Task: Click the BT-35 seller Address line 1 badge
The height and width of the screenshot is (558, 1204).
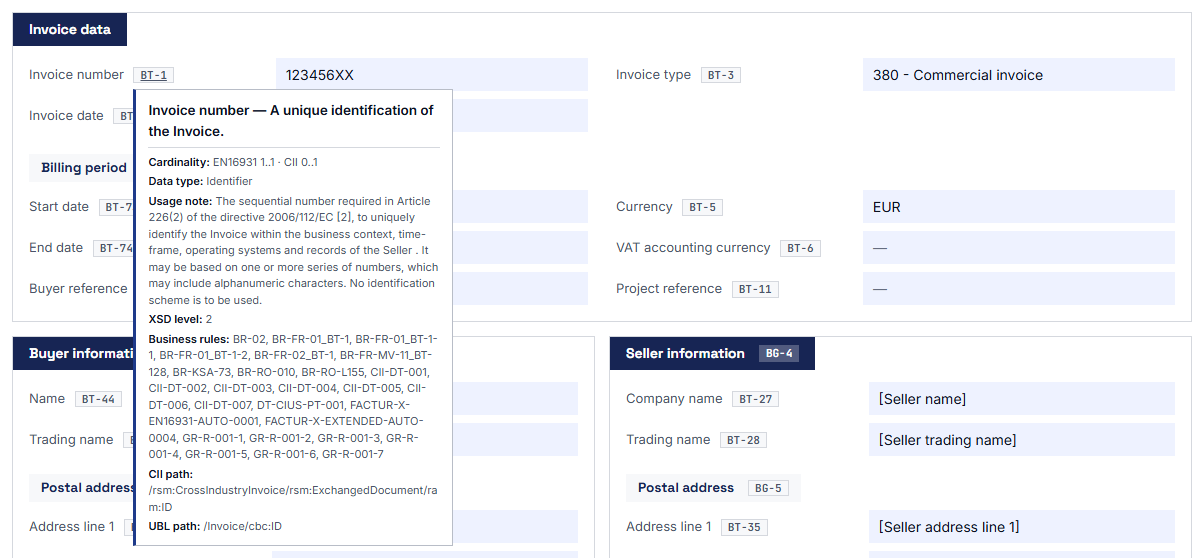Action: point(744,527)
